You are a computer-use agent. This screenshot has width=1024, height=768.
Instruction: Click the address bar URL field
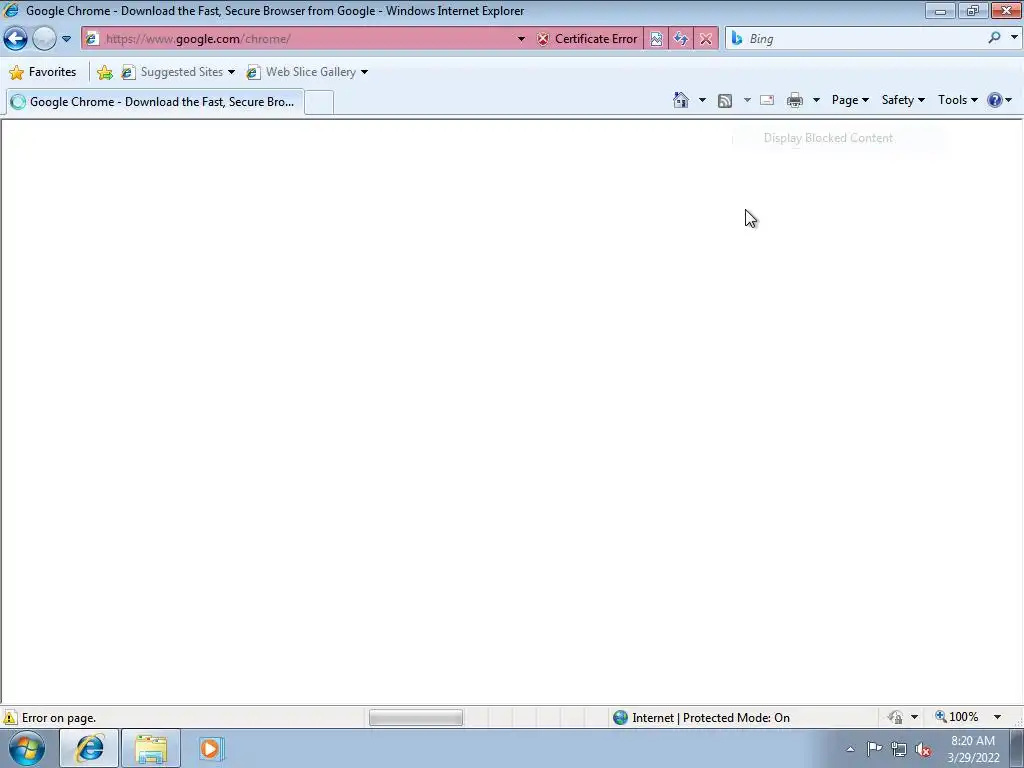click(307, 39)
